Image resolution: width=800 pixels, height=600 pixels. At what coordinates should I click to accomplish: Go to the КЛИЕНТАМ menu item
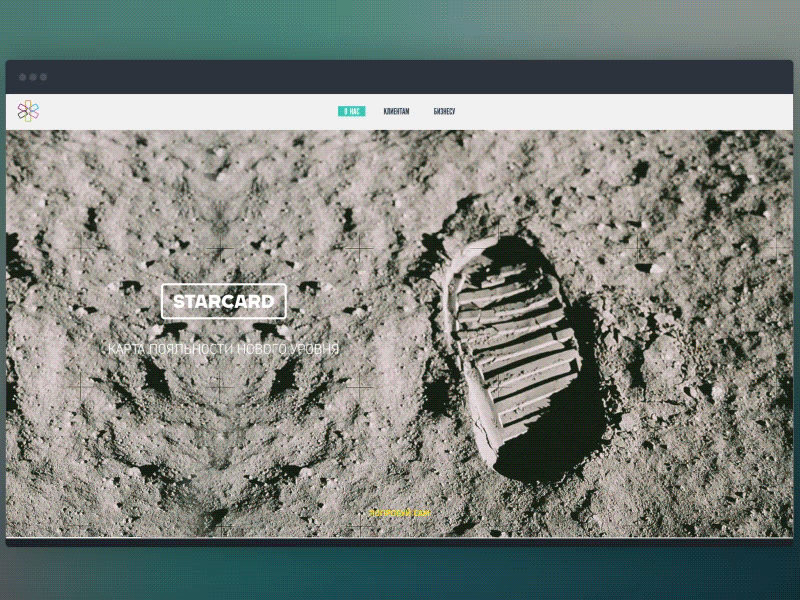[396, 111]
